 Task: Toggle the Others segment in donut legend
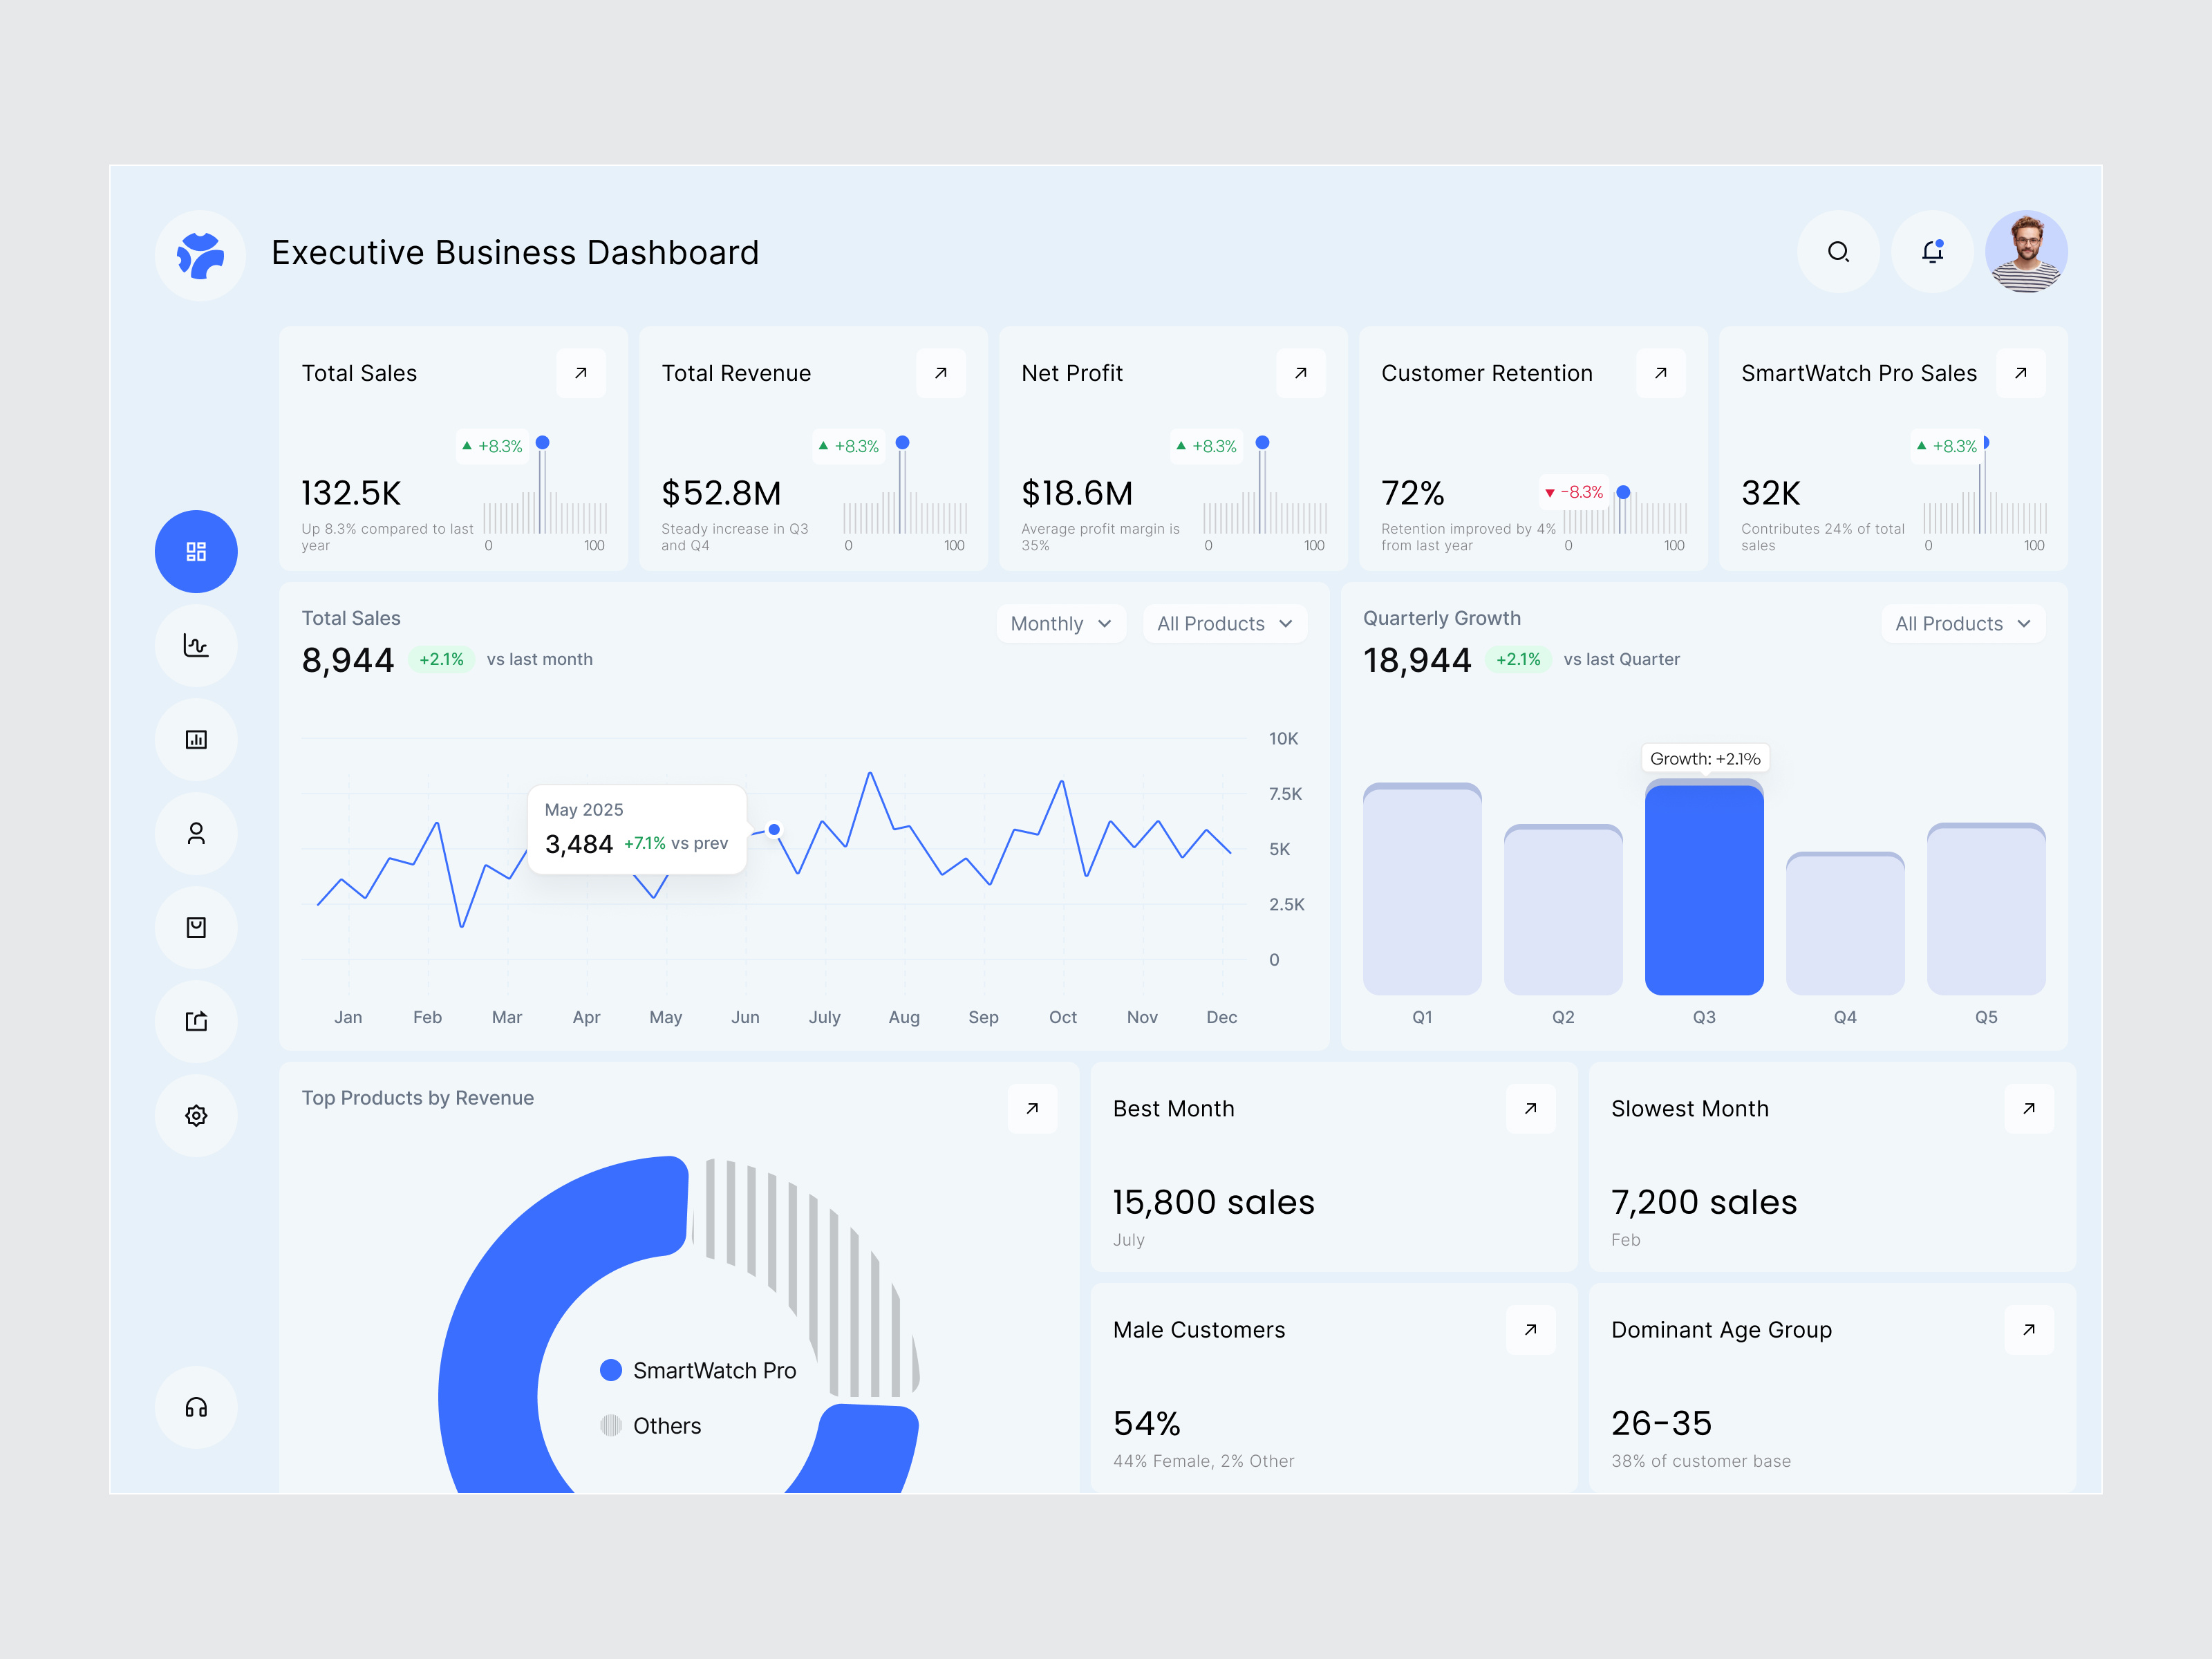coord(666,1426)
